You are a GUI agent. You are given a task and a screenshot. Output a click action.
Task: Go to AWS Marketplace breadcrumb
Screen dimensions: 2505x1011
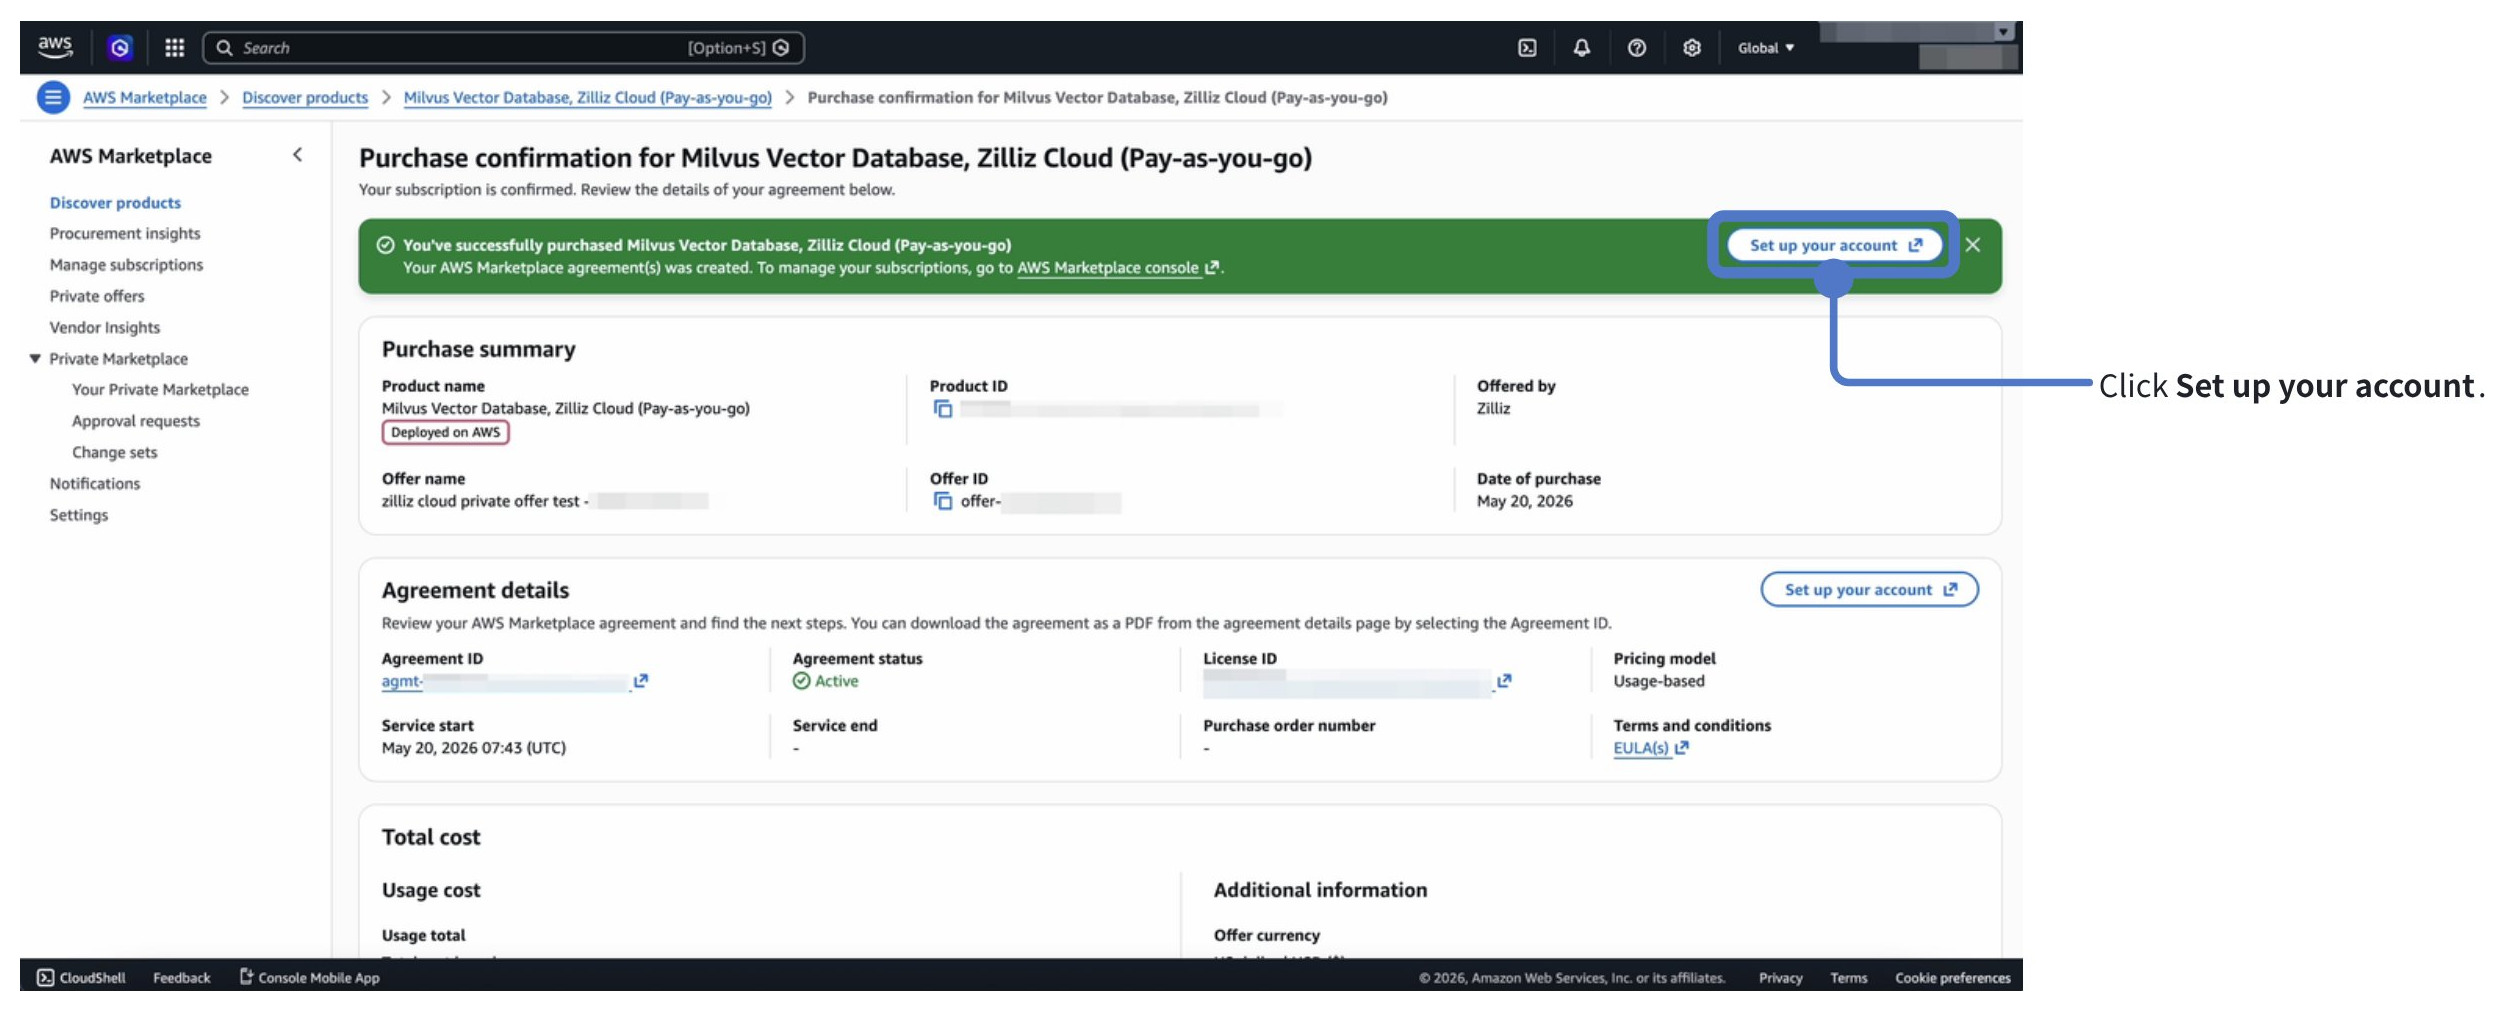[145, 97]
